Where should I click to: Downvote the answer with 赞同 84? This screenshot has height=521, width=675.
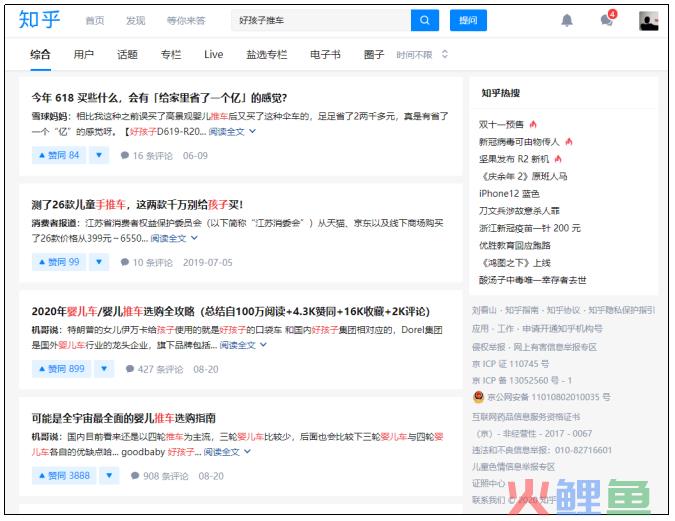[99, 155]
